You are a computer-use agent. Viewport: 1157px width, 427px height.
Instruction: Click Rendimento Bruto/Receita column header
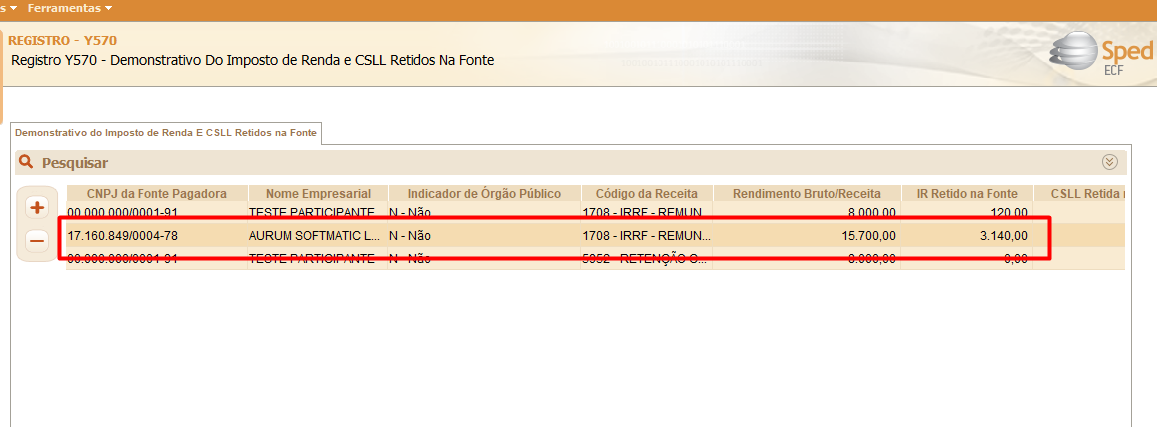click(x=807, y=193)
